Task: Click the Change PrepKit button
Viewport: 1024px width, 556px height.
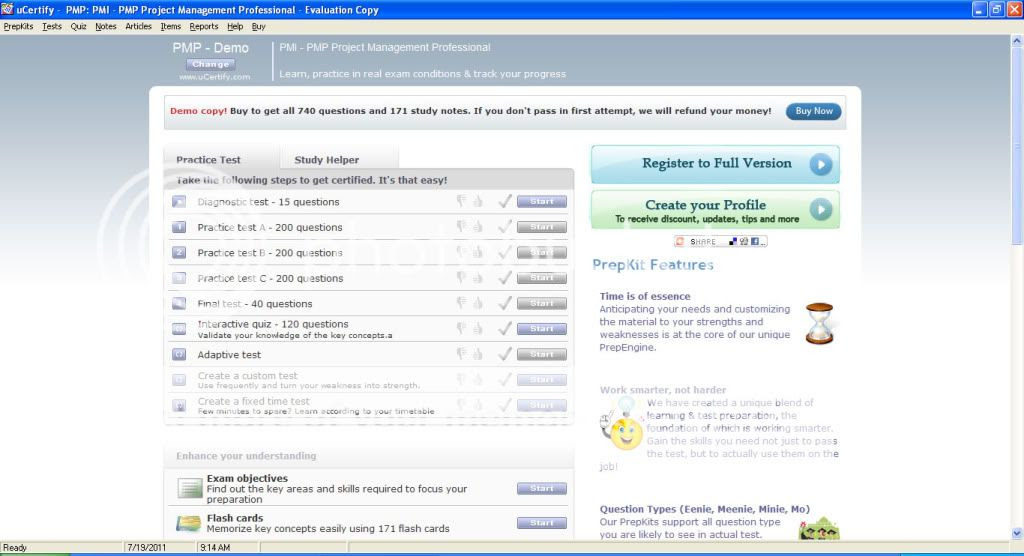Action: coord(210,64)
